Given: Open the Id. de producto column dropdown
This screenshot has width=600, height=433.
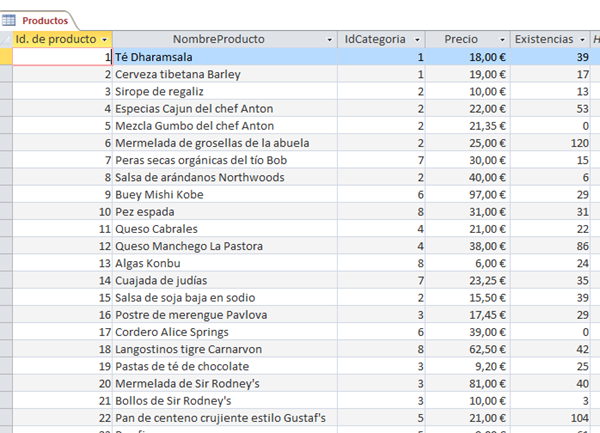Looking at the screenshot, I should (x=104, y=39).
